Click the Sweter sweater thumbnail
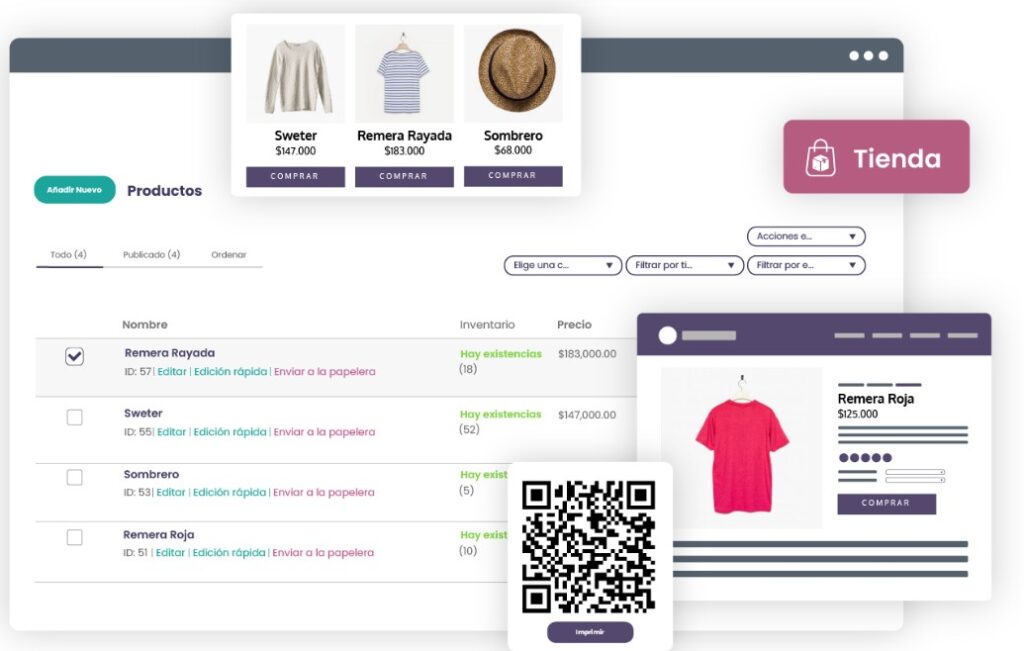 click(295, 74)
